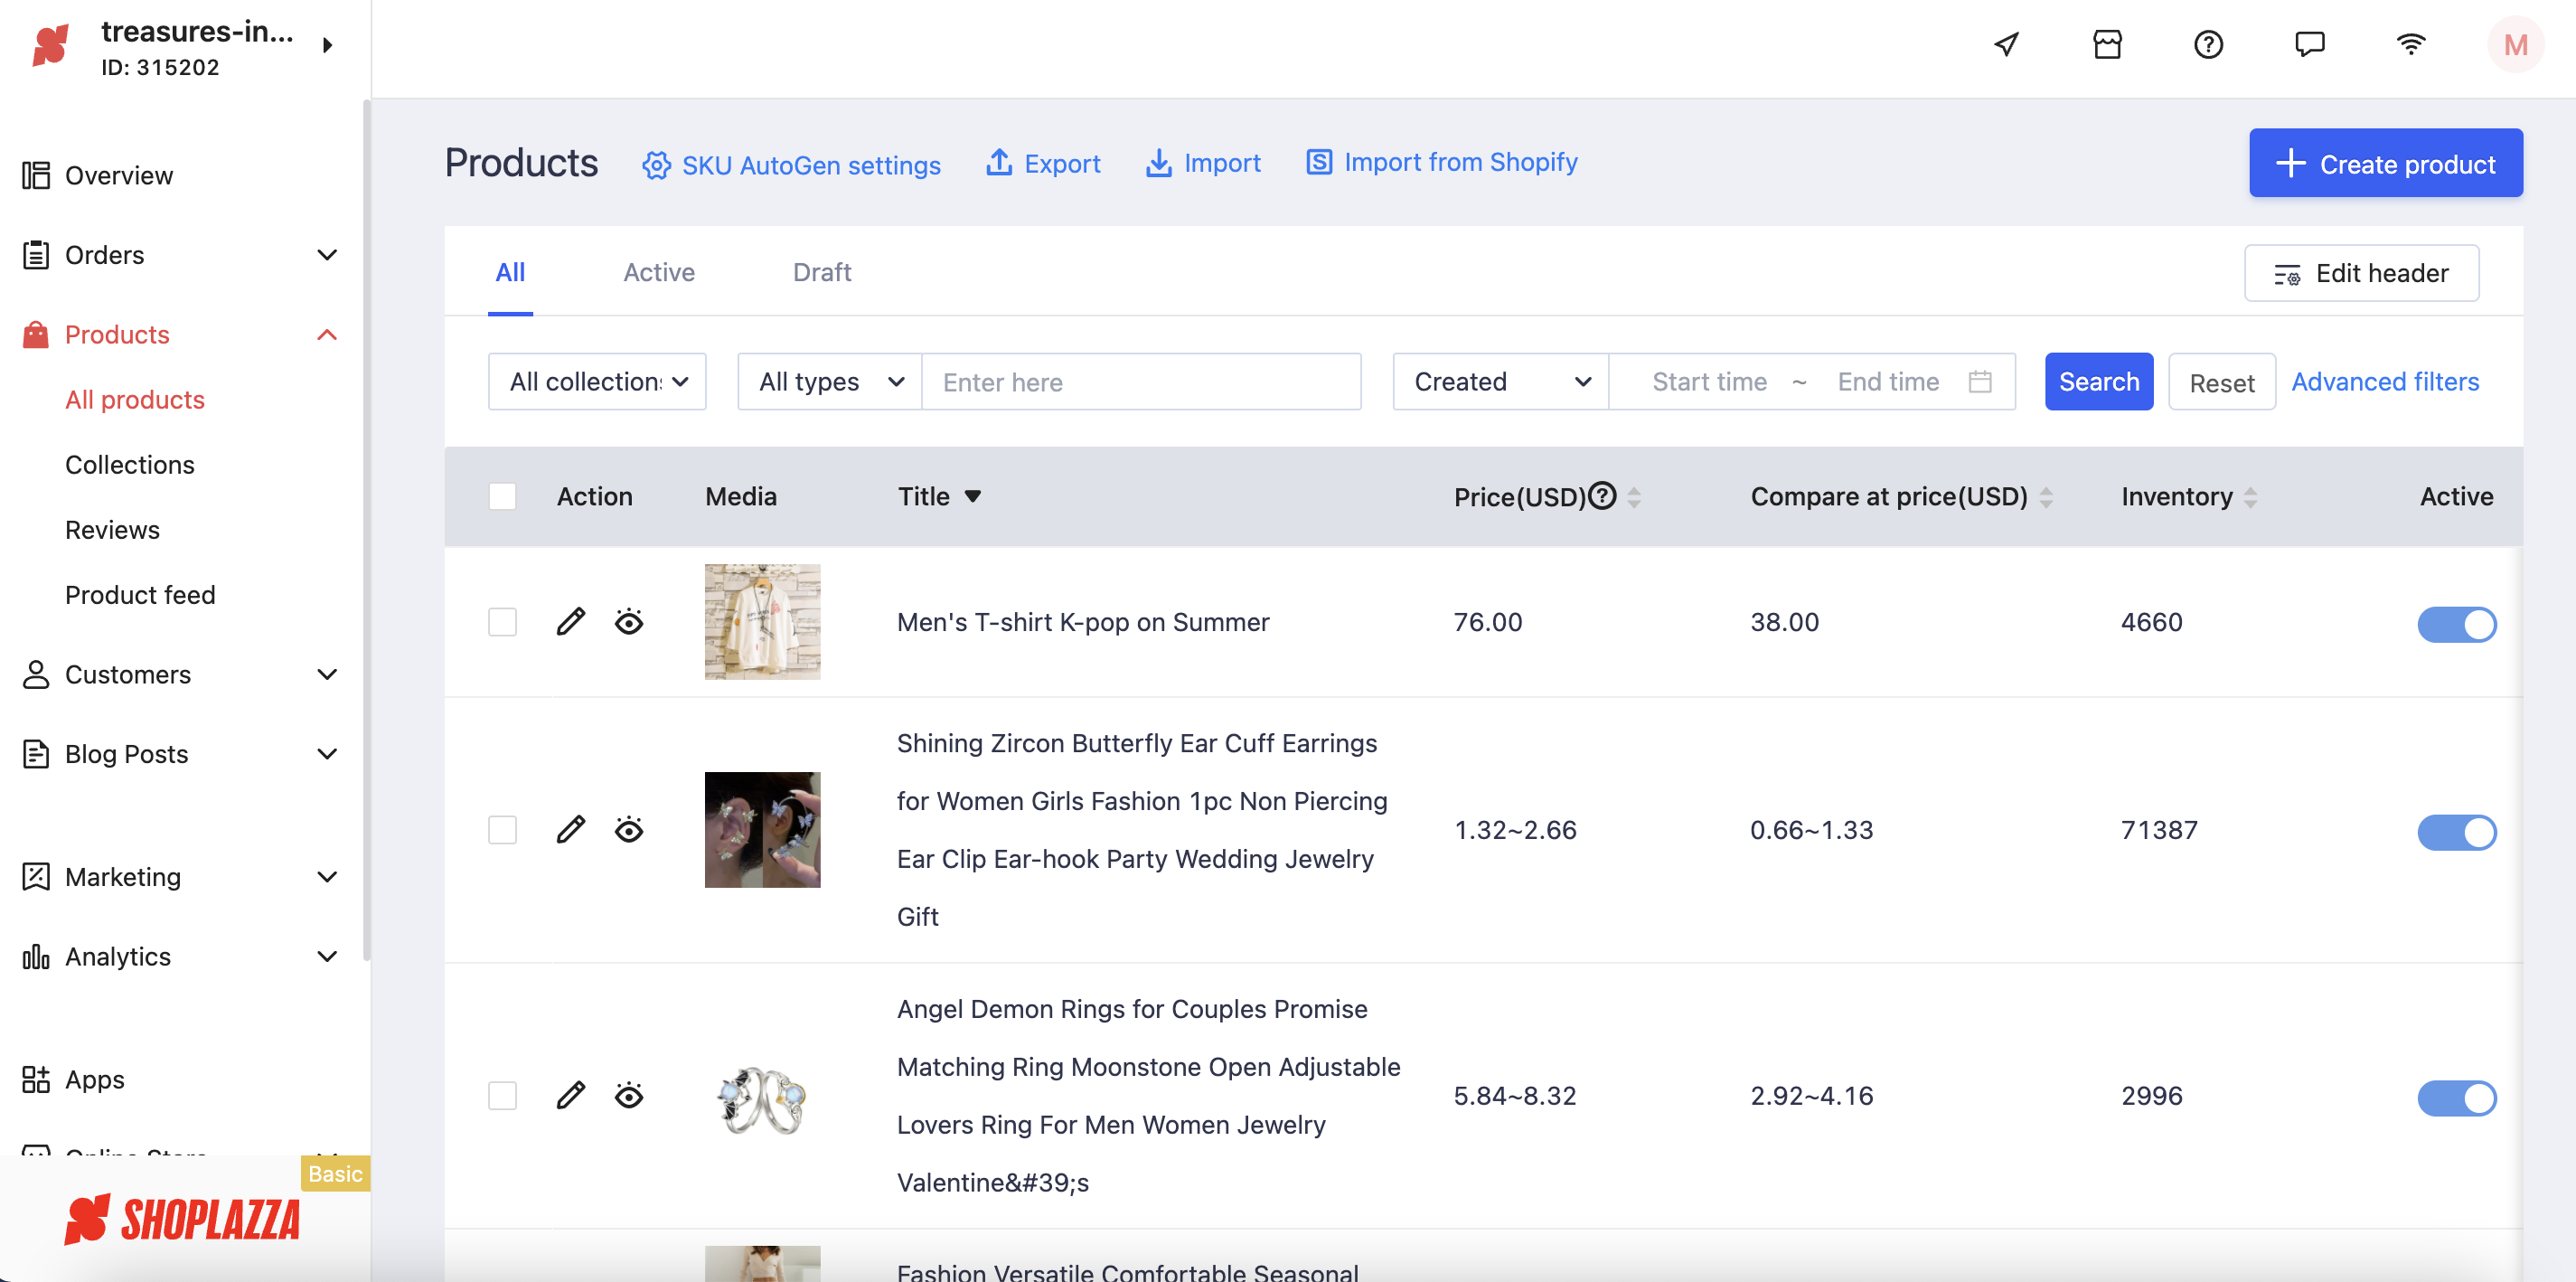Click the Price(USD) help icon
Image resolution: width=2576 pixels, height=1282 pixels.
[x=1602, y=495]
